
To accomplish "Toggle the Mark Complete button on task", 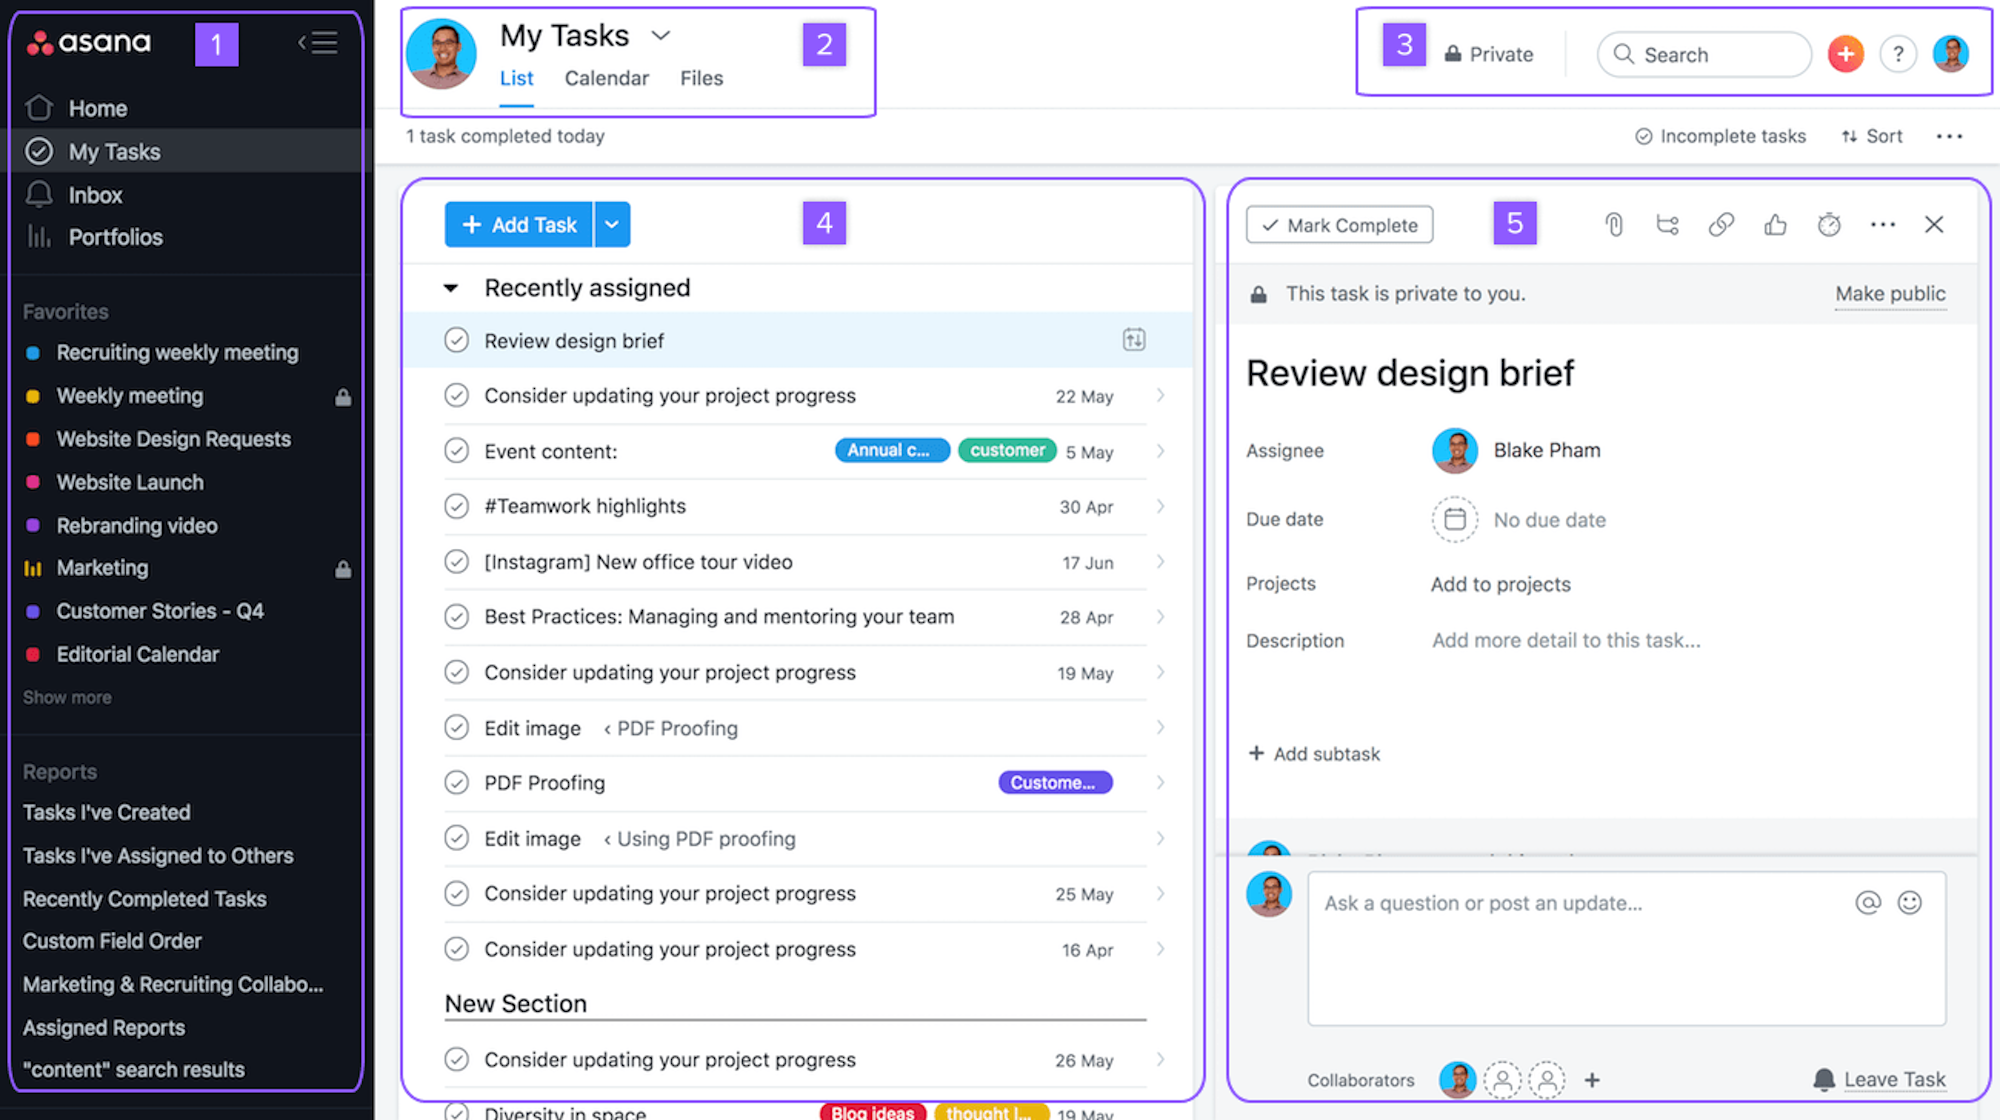I will tap(1338, 224).
